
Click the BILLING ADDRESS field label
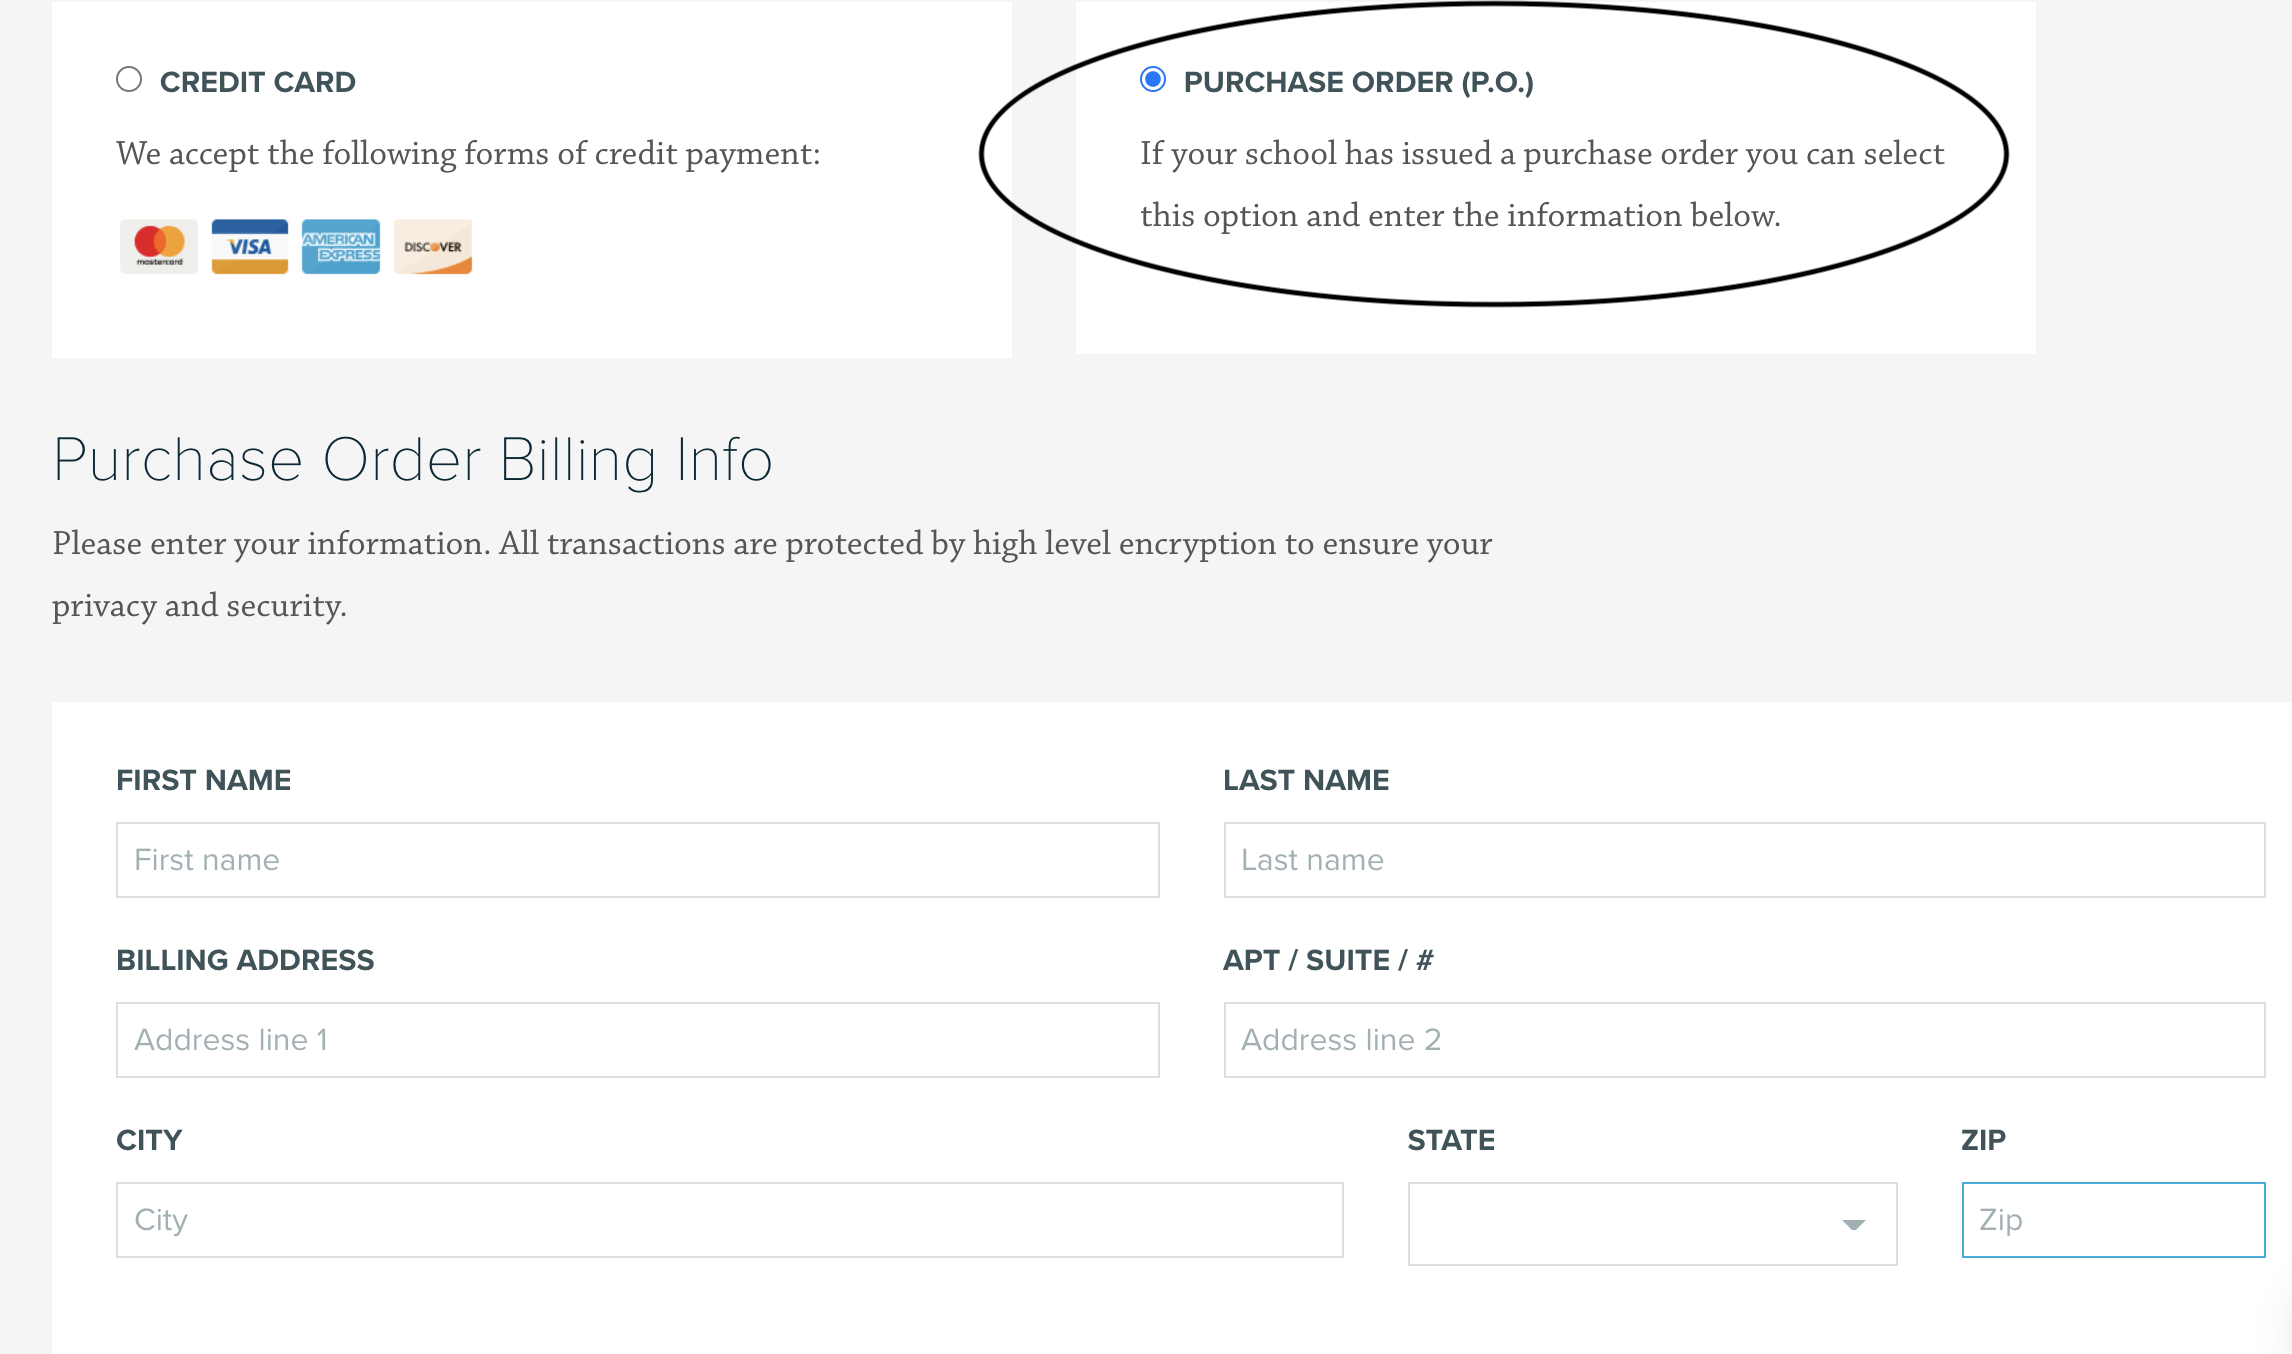[x=245, y=960]
